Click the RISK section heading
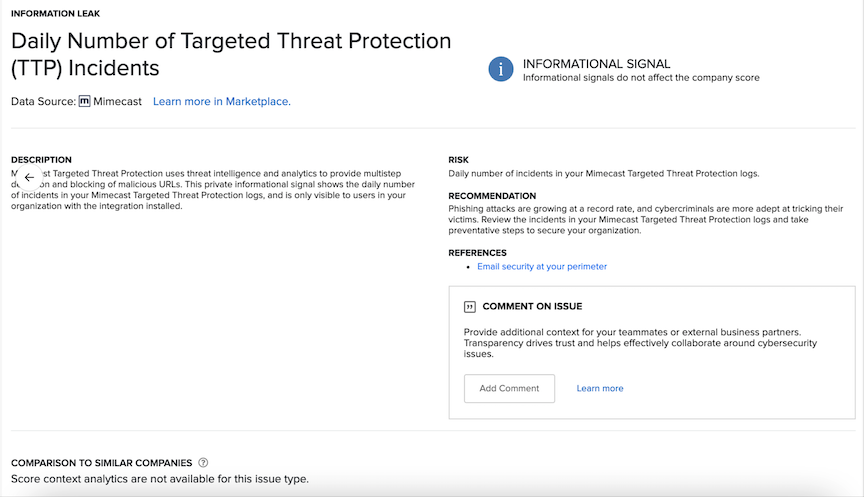This screenshot has height=497, width=864. (458, 160)
